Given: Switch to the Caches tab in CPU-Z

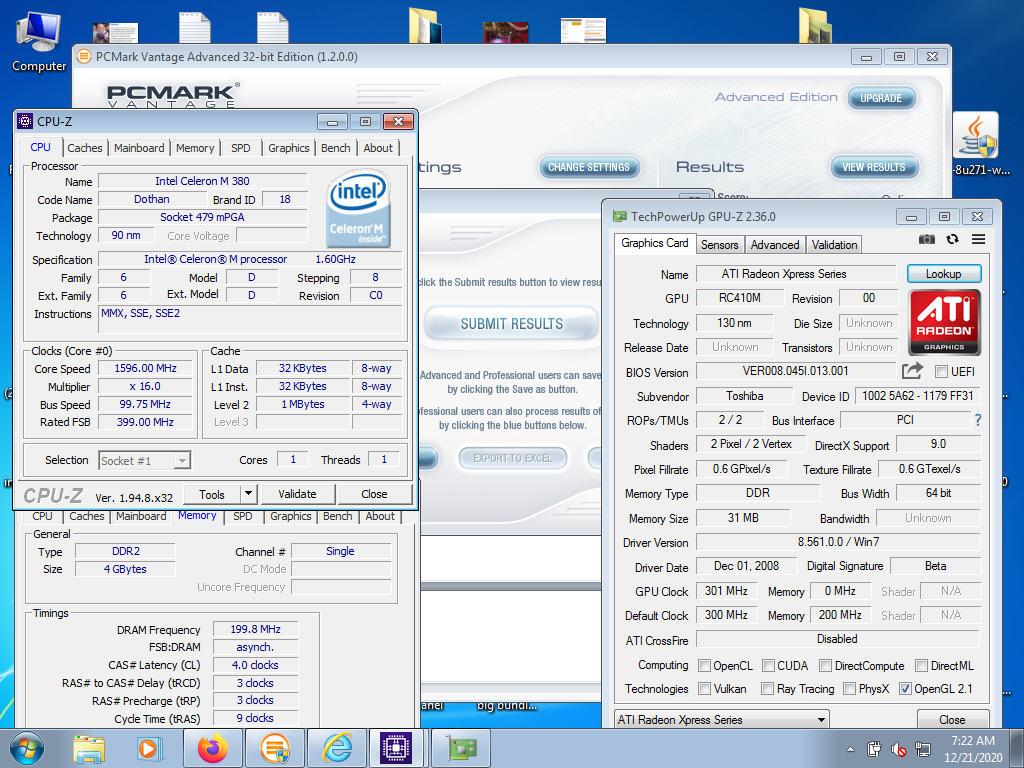Looking at the screenshot, I should [85, 148].
